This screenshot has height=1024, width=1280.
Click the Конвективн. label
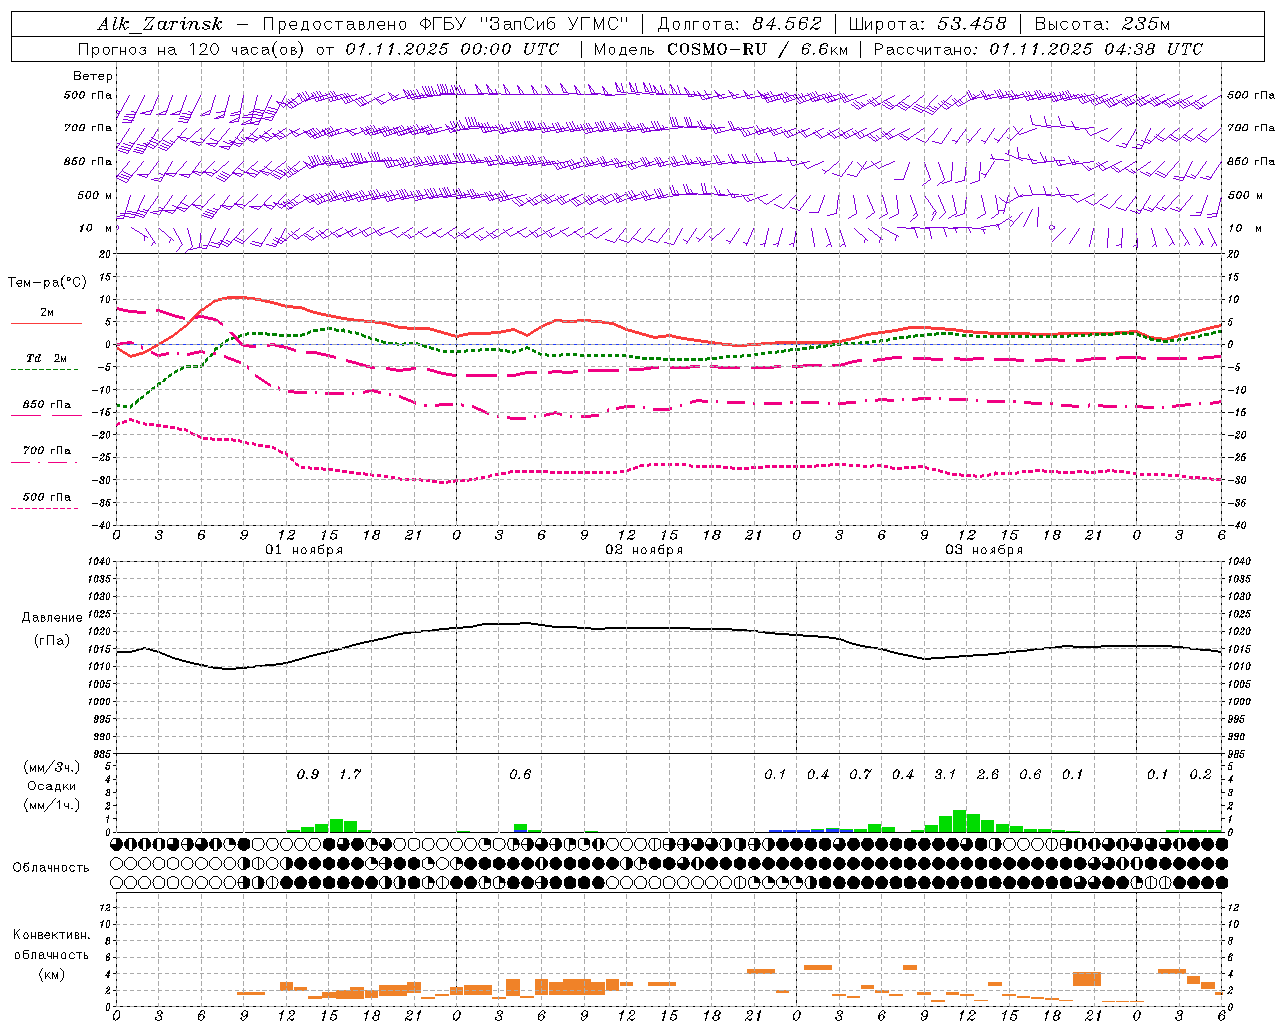pos(52,935)
